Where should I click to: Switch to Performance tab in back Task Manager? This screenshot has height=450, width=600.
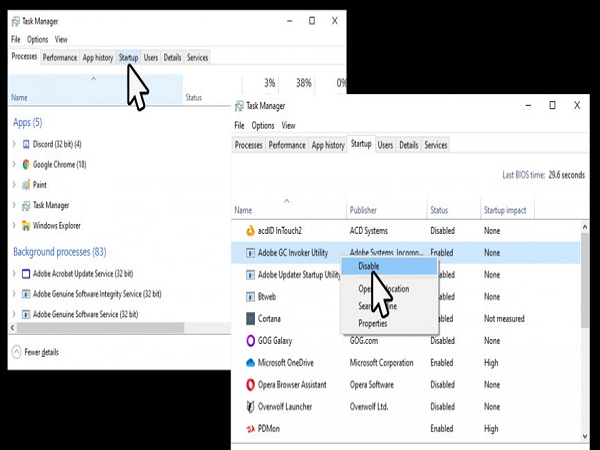pos(60,58)
